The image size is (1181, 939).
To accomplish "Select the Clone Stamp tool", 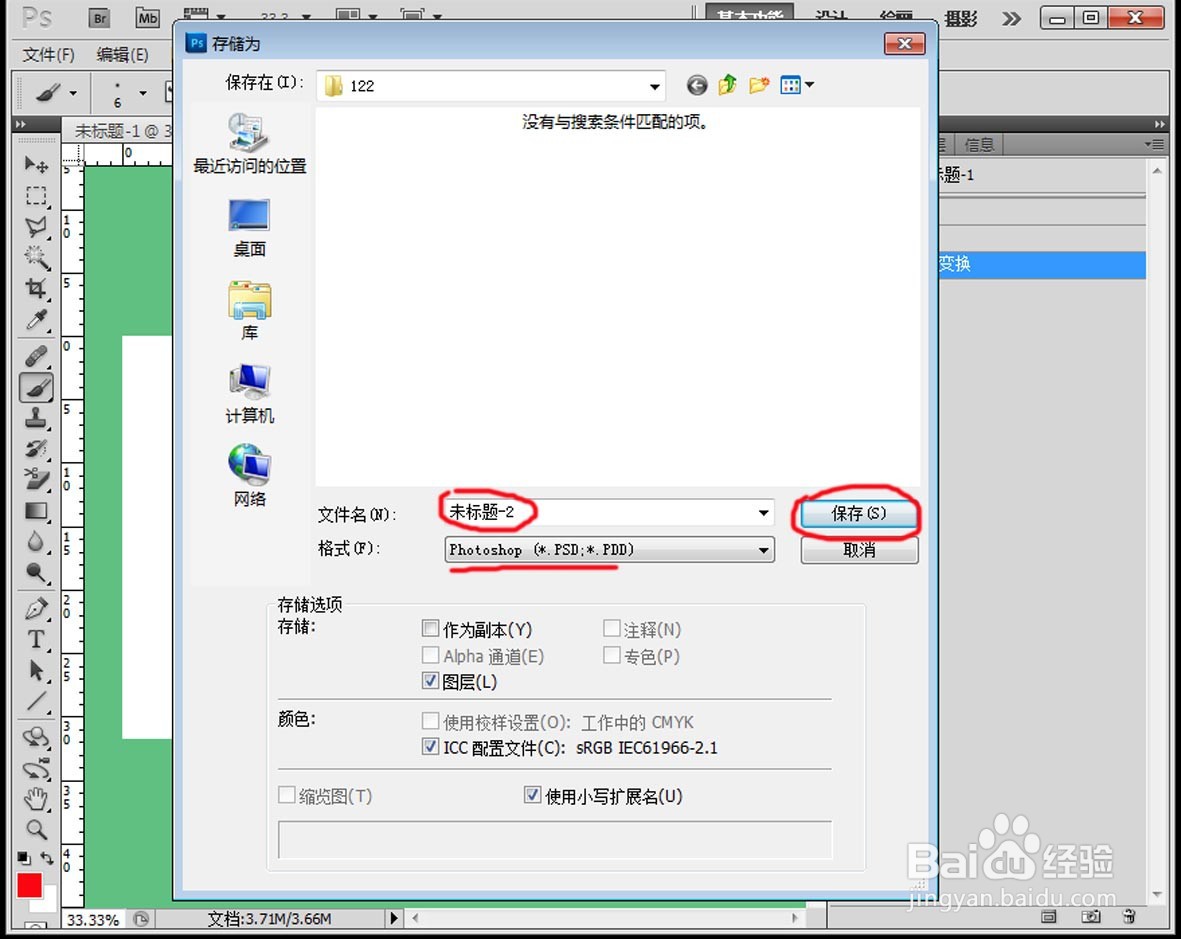I will pyautogui.click(x=36, y=416).
